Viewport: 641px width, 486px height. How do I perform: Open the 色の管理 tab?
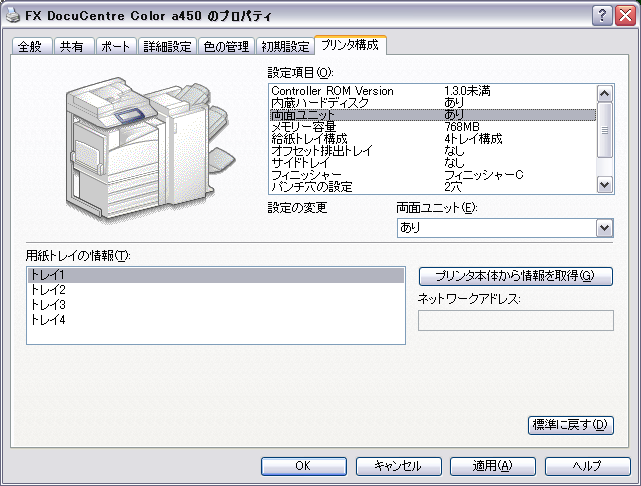tap(227, 46)
